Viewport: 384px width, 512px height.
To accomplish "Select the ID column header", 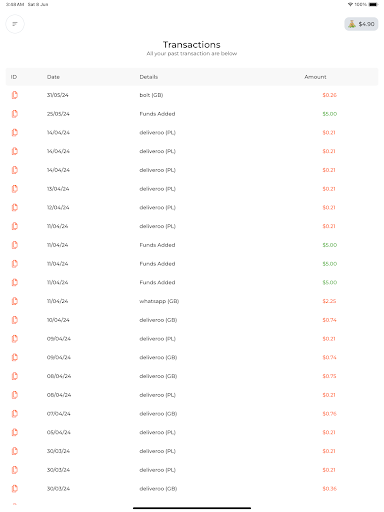I will pos(14,77).
